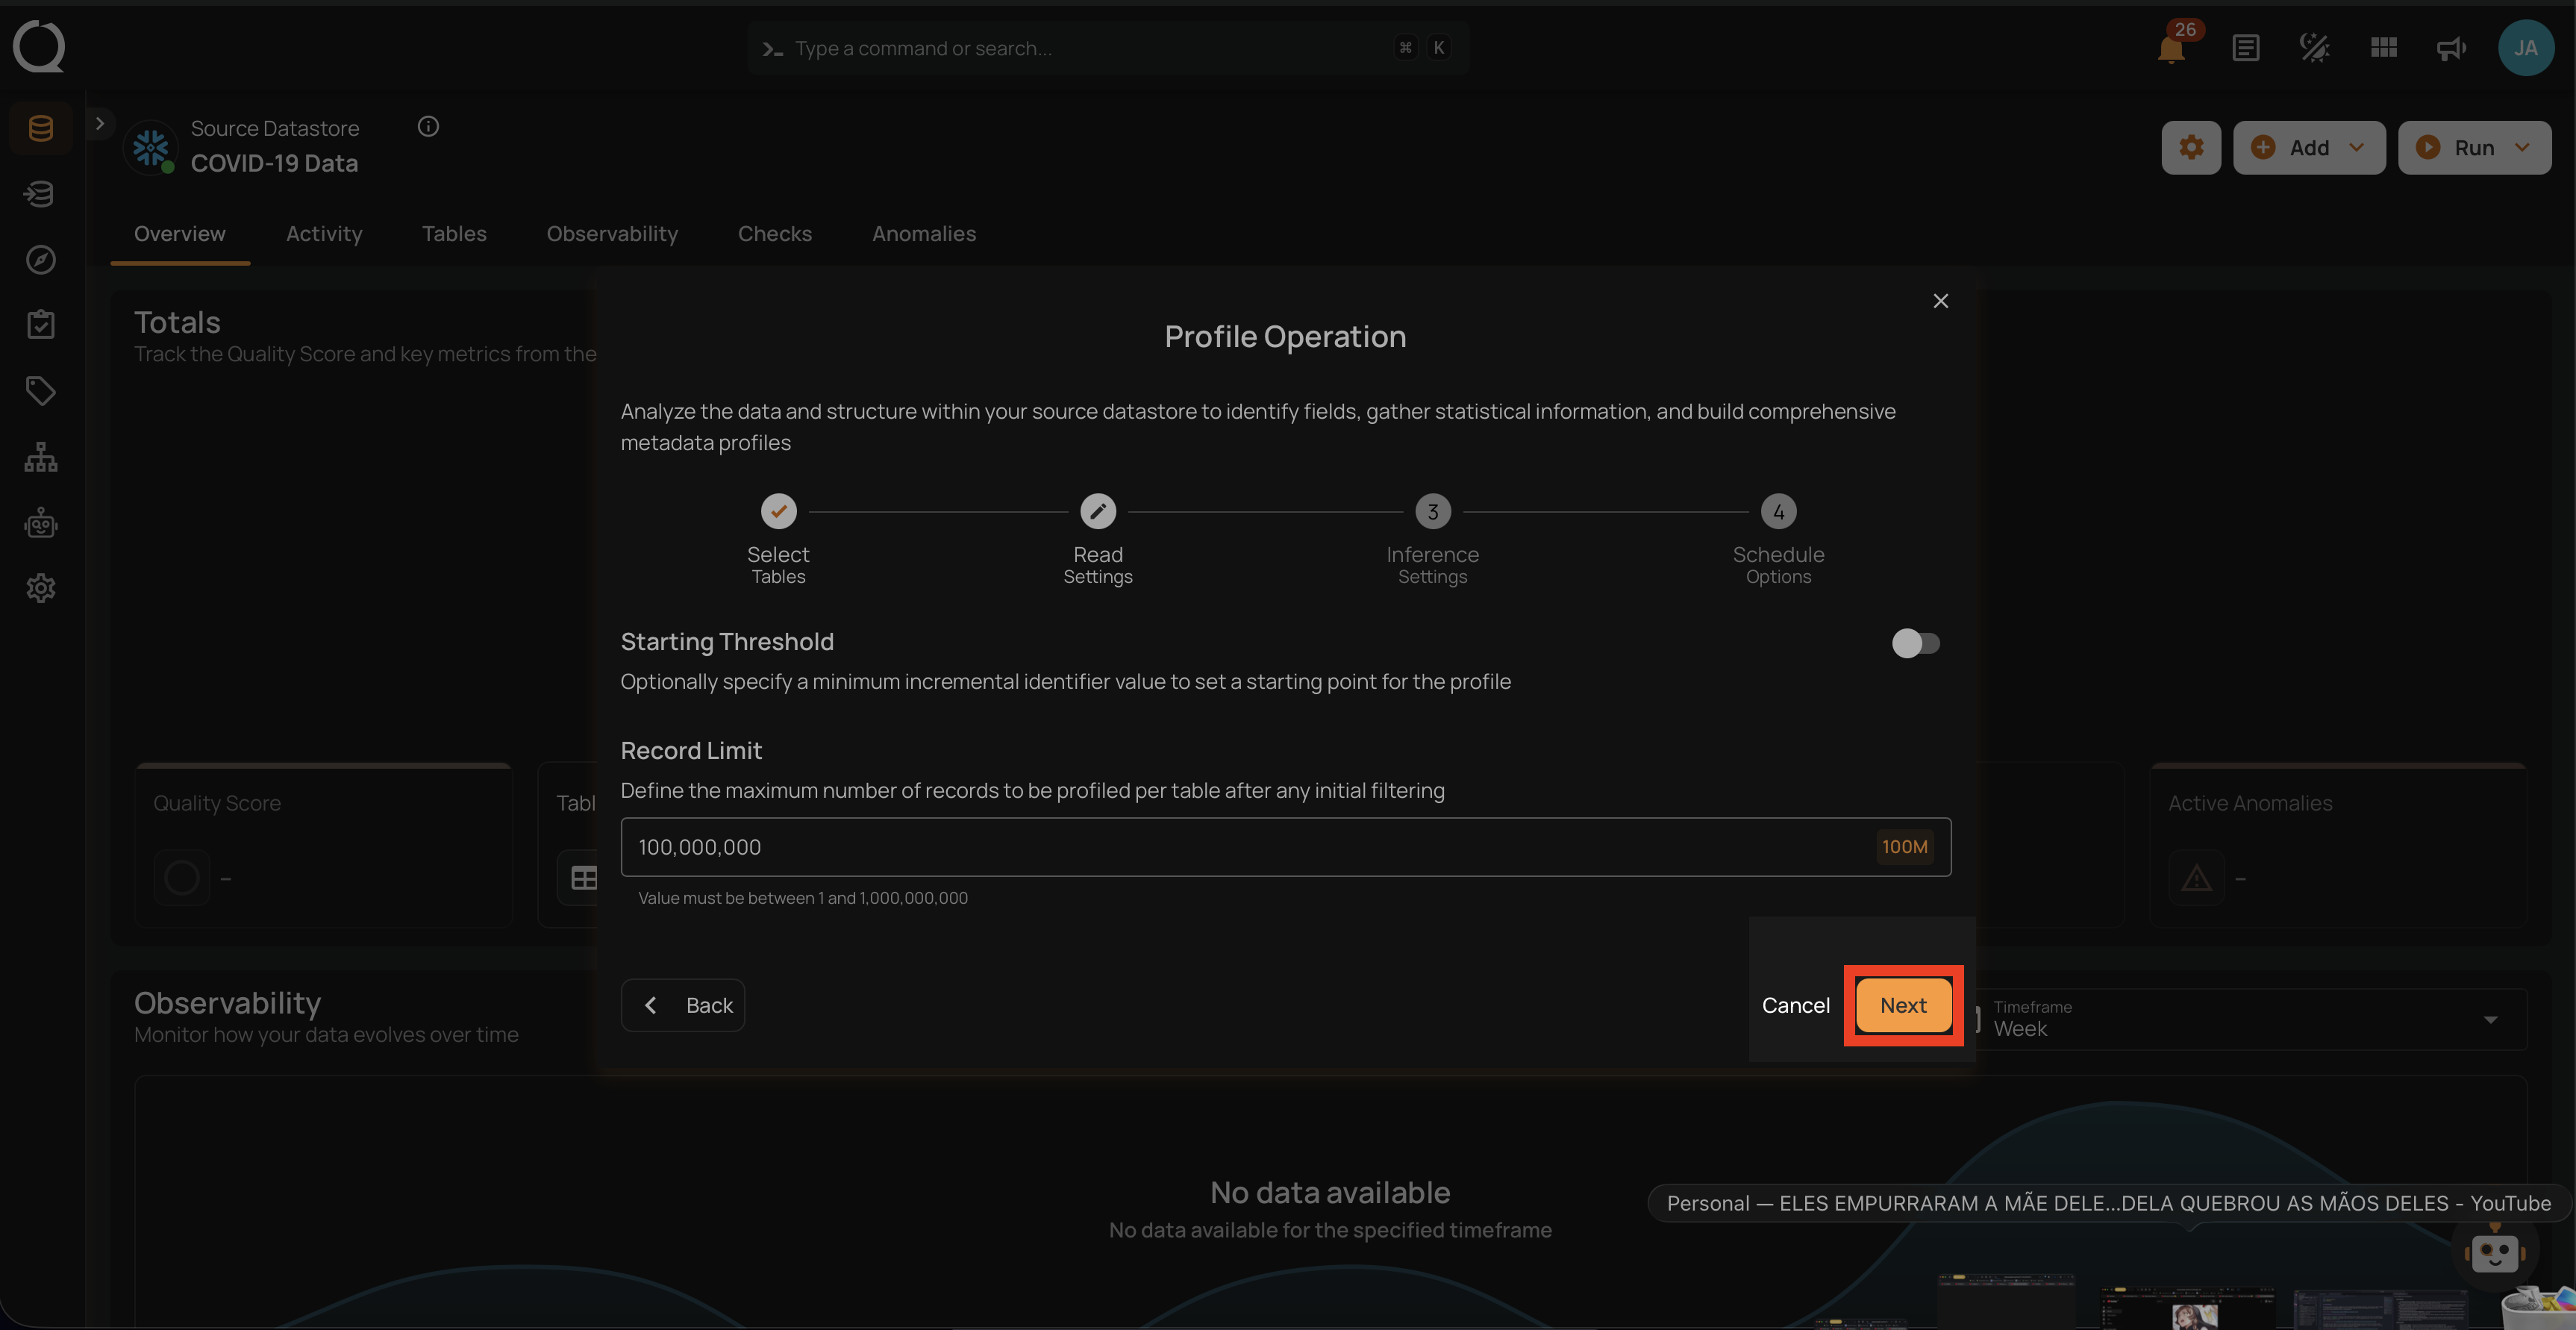
Task: Click the Snowflake logo next to COVID-19 Data
Action: coord(150,147)
